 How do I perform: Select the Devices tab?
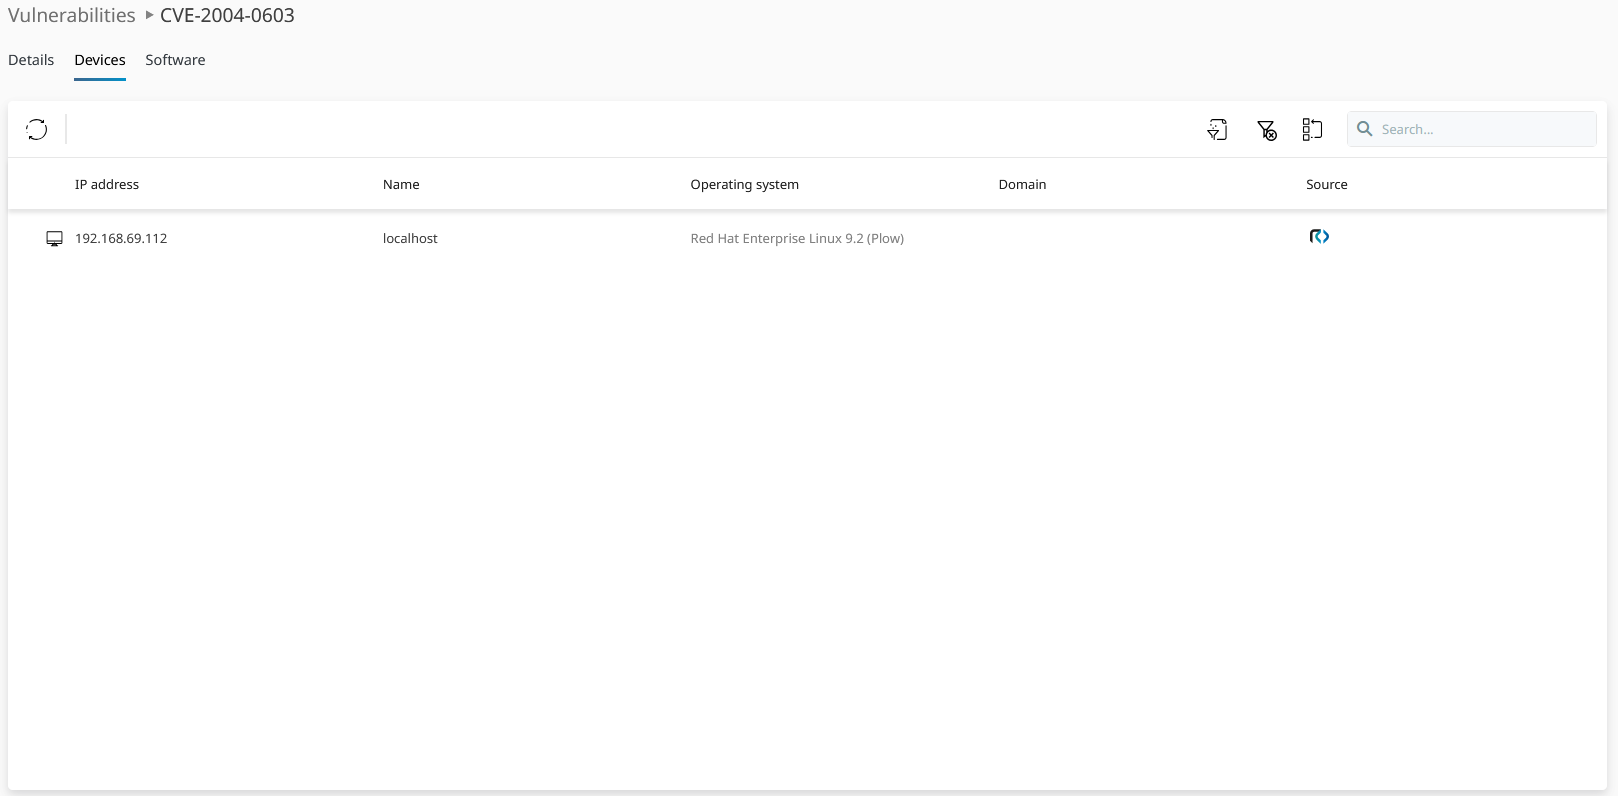point(100,60)
